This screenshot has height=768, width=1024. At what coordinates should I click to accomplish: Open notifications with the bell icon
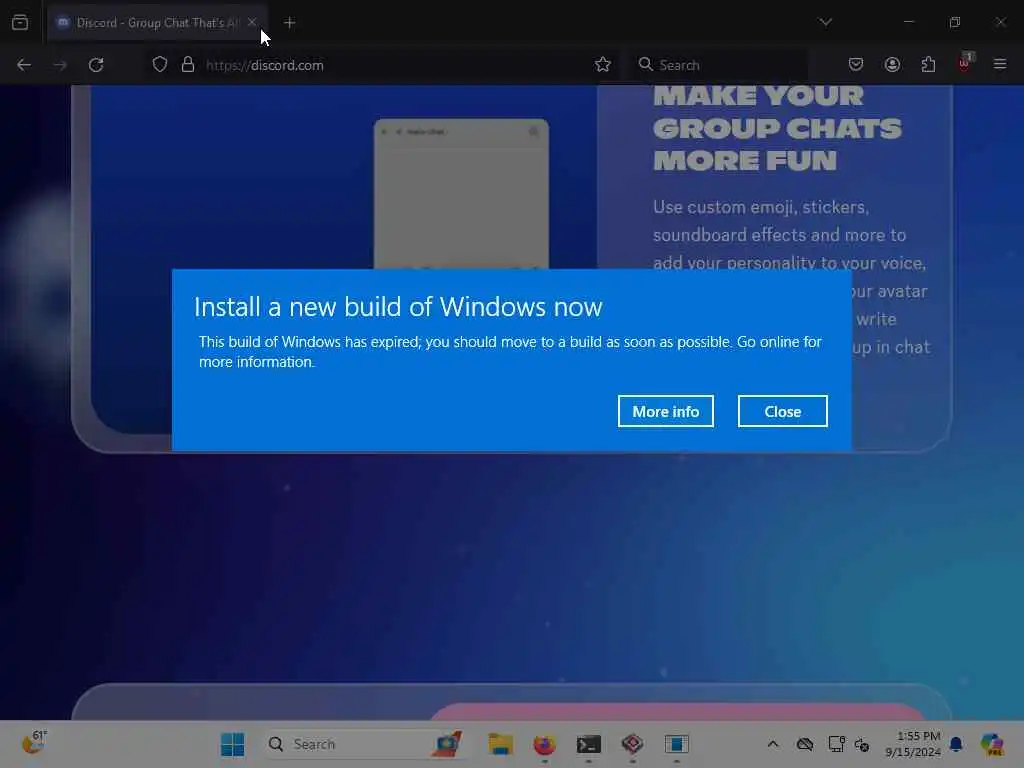coord(956,744)
